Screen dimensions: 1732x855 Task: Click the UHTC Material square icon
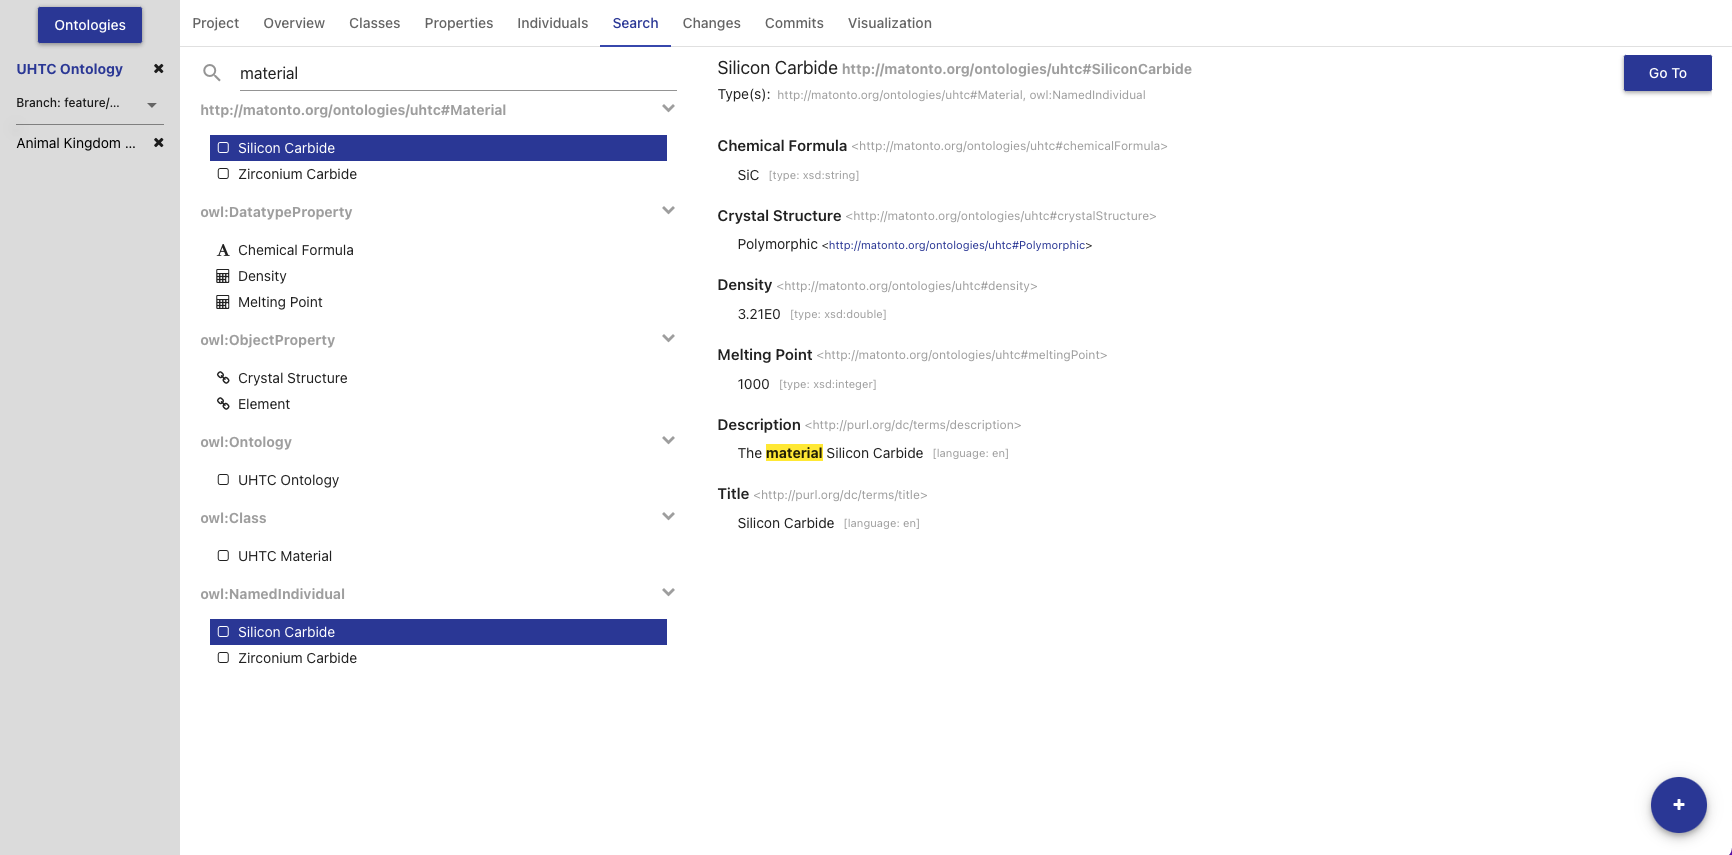tap(223, 556)
